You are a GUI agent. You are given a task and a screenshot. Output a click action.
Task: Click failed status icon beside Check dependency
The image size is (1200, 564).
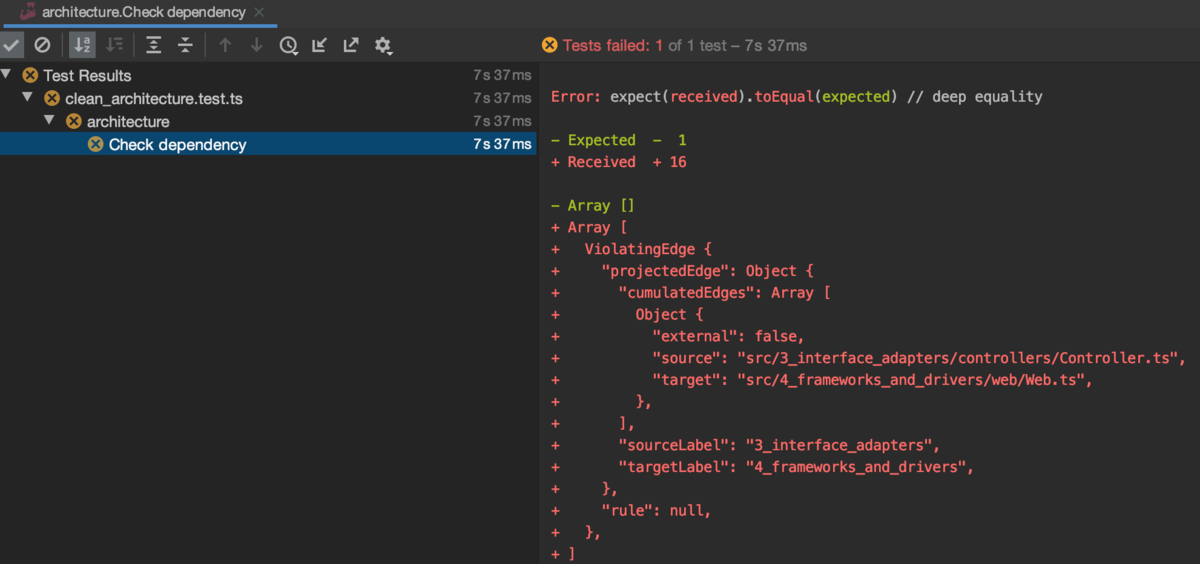pyautogui.click(x=95, y=144)
